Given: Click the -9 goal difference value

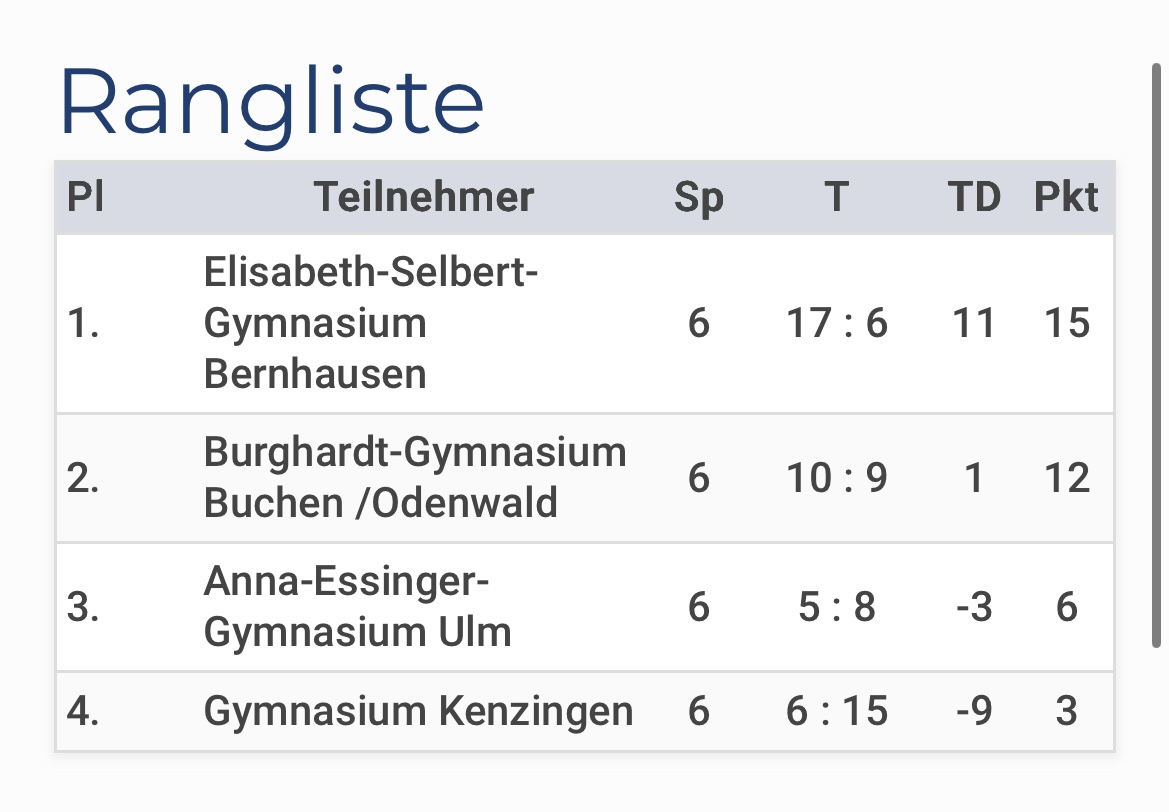Looking at the screenshot, I should (974, 711).
